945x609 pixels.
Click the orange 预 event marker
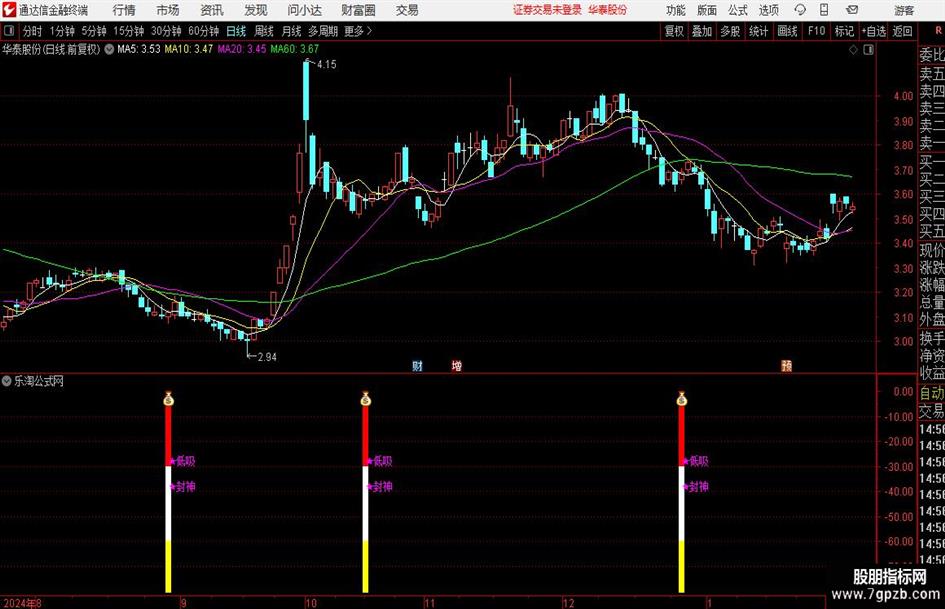(x=786, y=365)
